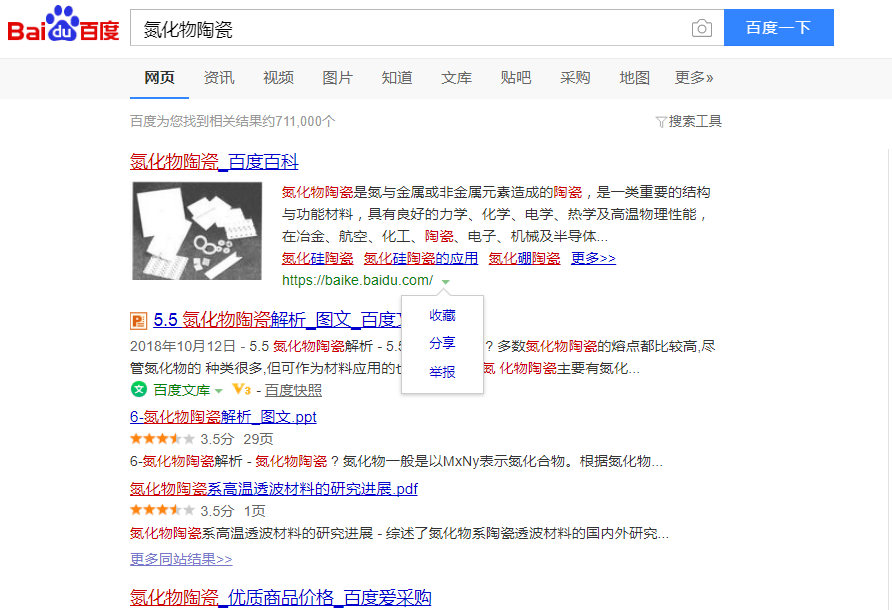Click the 百度文库 source link
892x610 pixels.
pos(182,390)
